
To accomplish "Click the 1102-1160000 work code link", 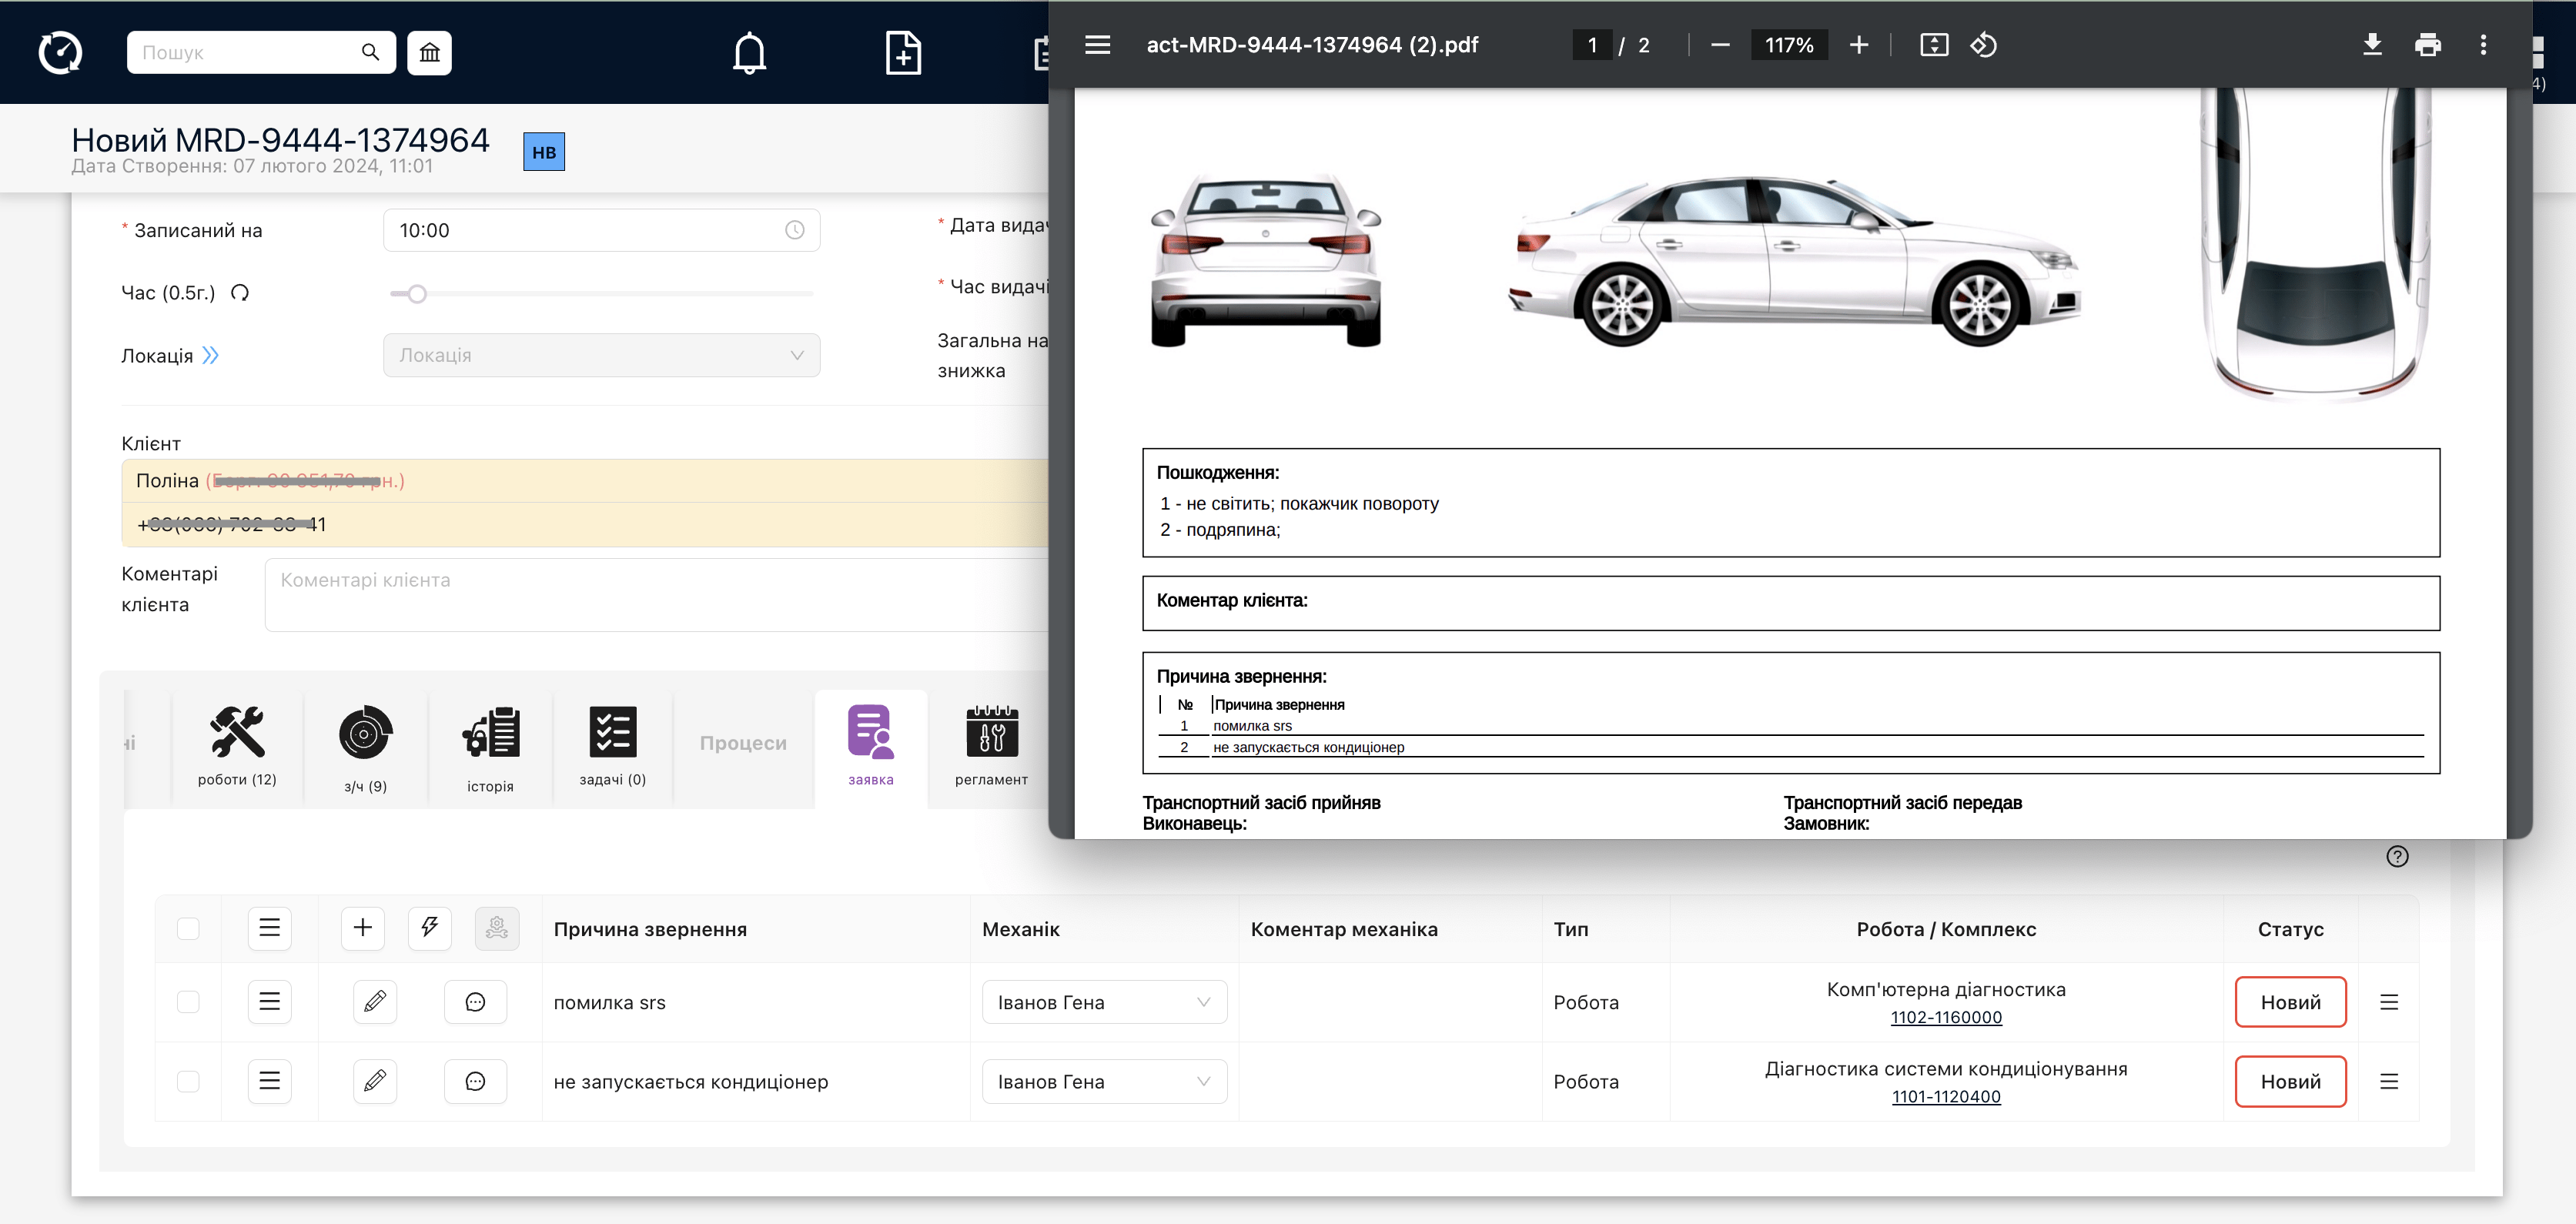I will coord(1945,1017).
